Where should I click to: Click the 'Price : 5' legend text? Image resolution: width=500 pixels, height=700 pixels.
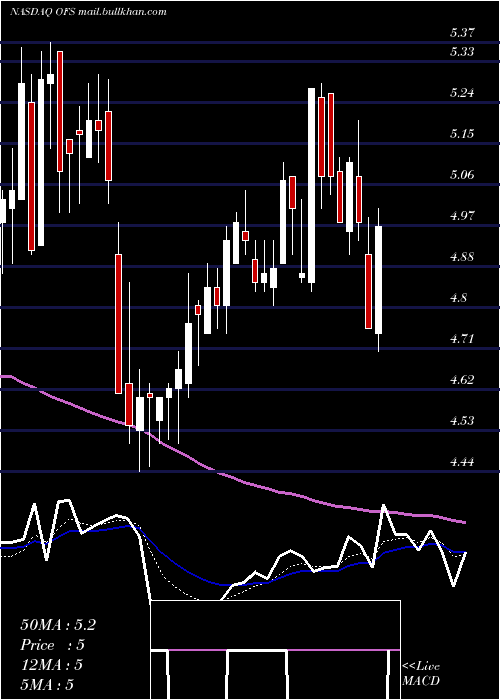52,645
